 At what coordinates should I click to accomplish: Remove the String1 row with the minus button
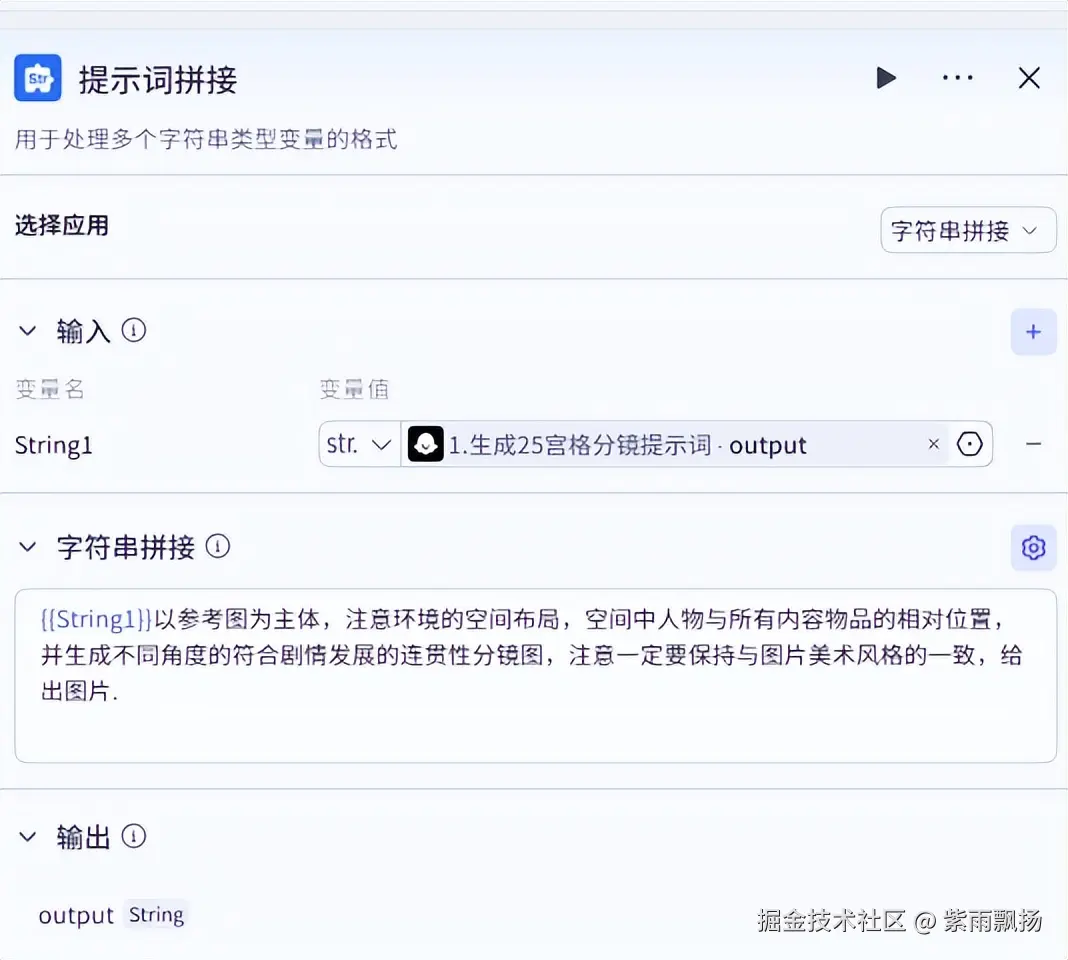tap(1035, 444)
